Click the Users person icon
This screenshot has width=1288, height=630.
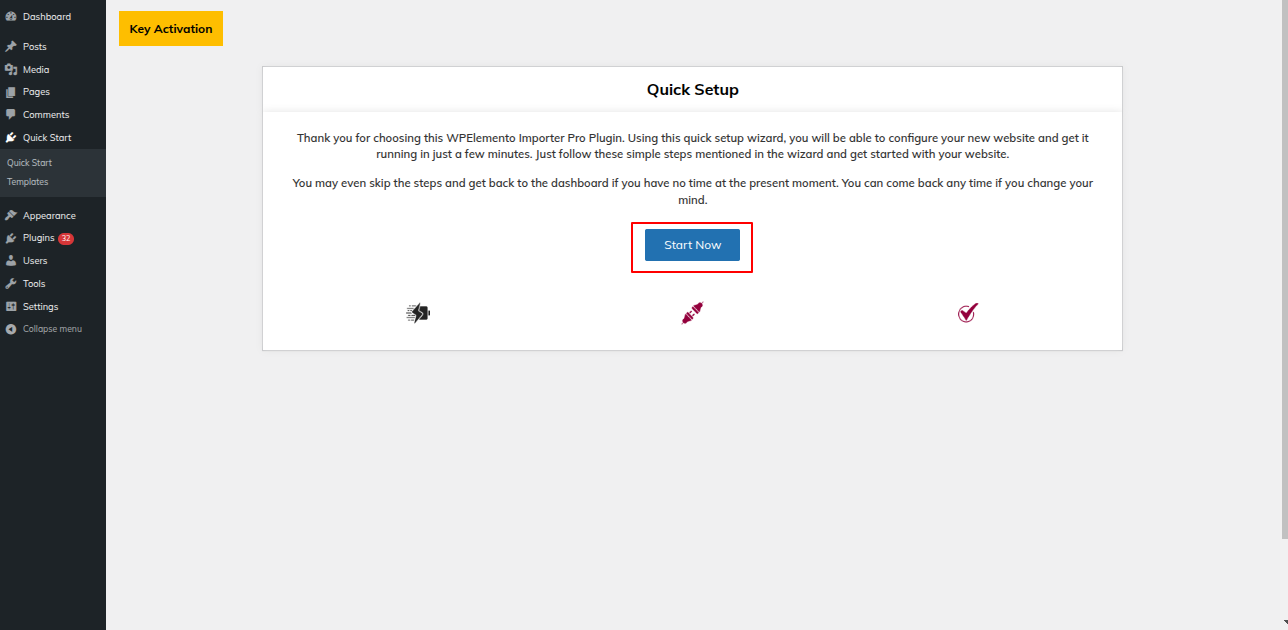click(x=11, y=261)
